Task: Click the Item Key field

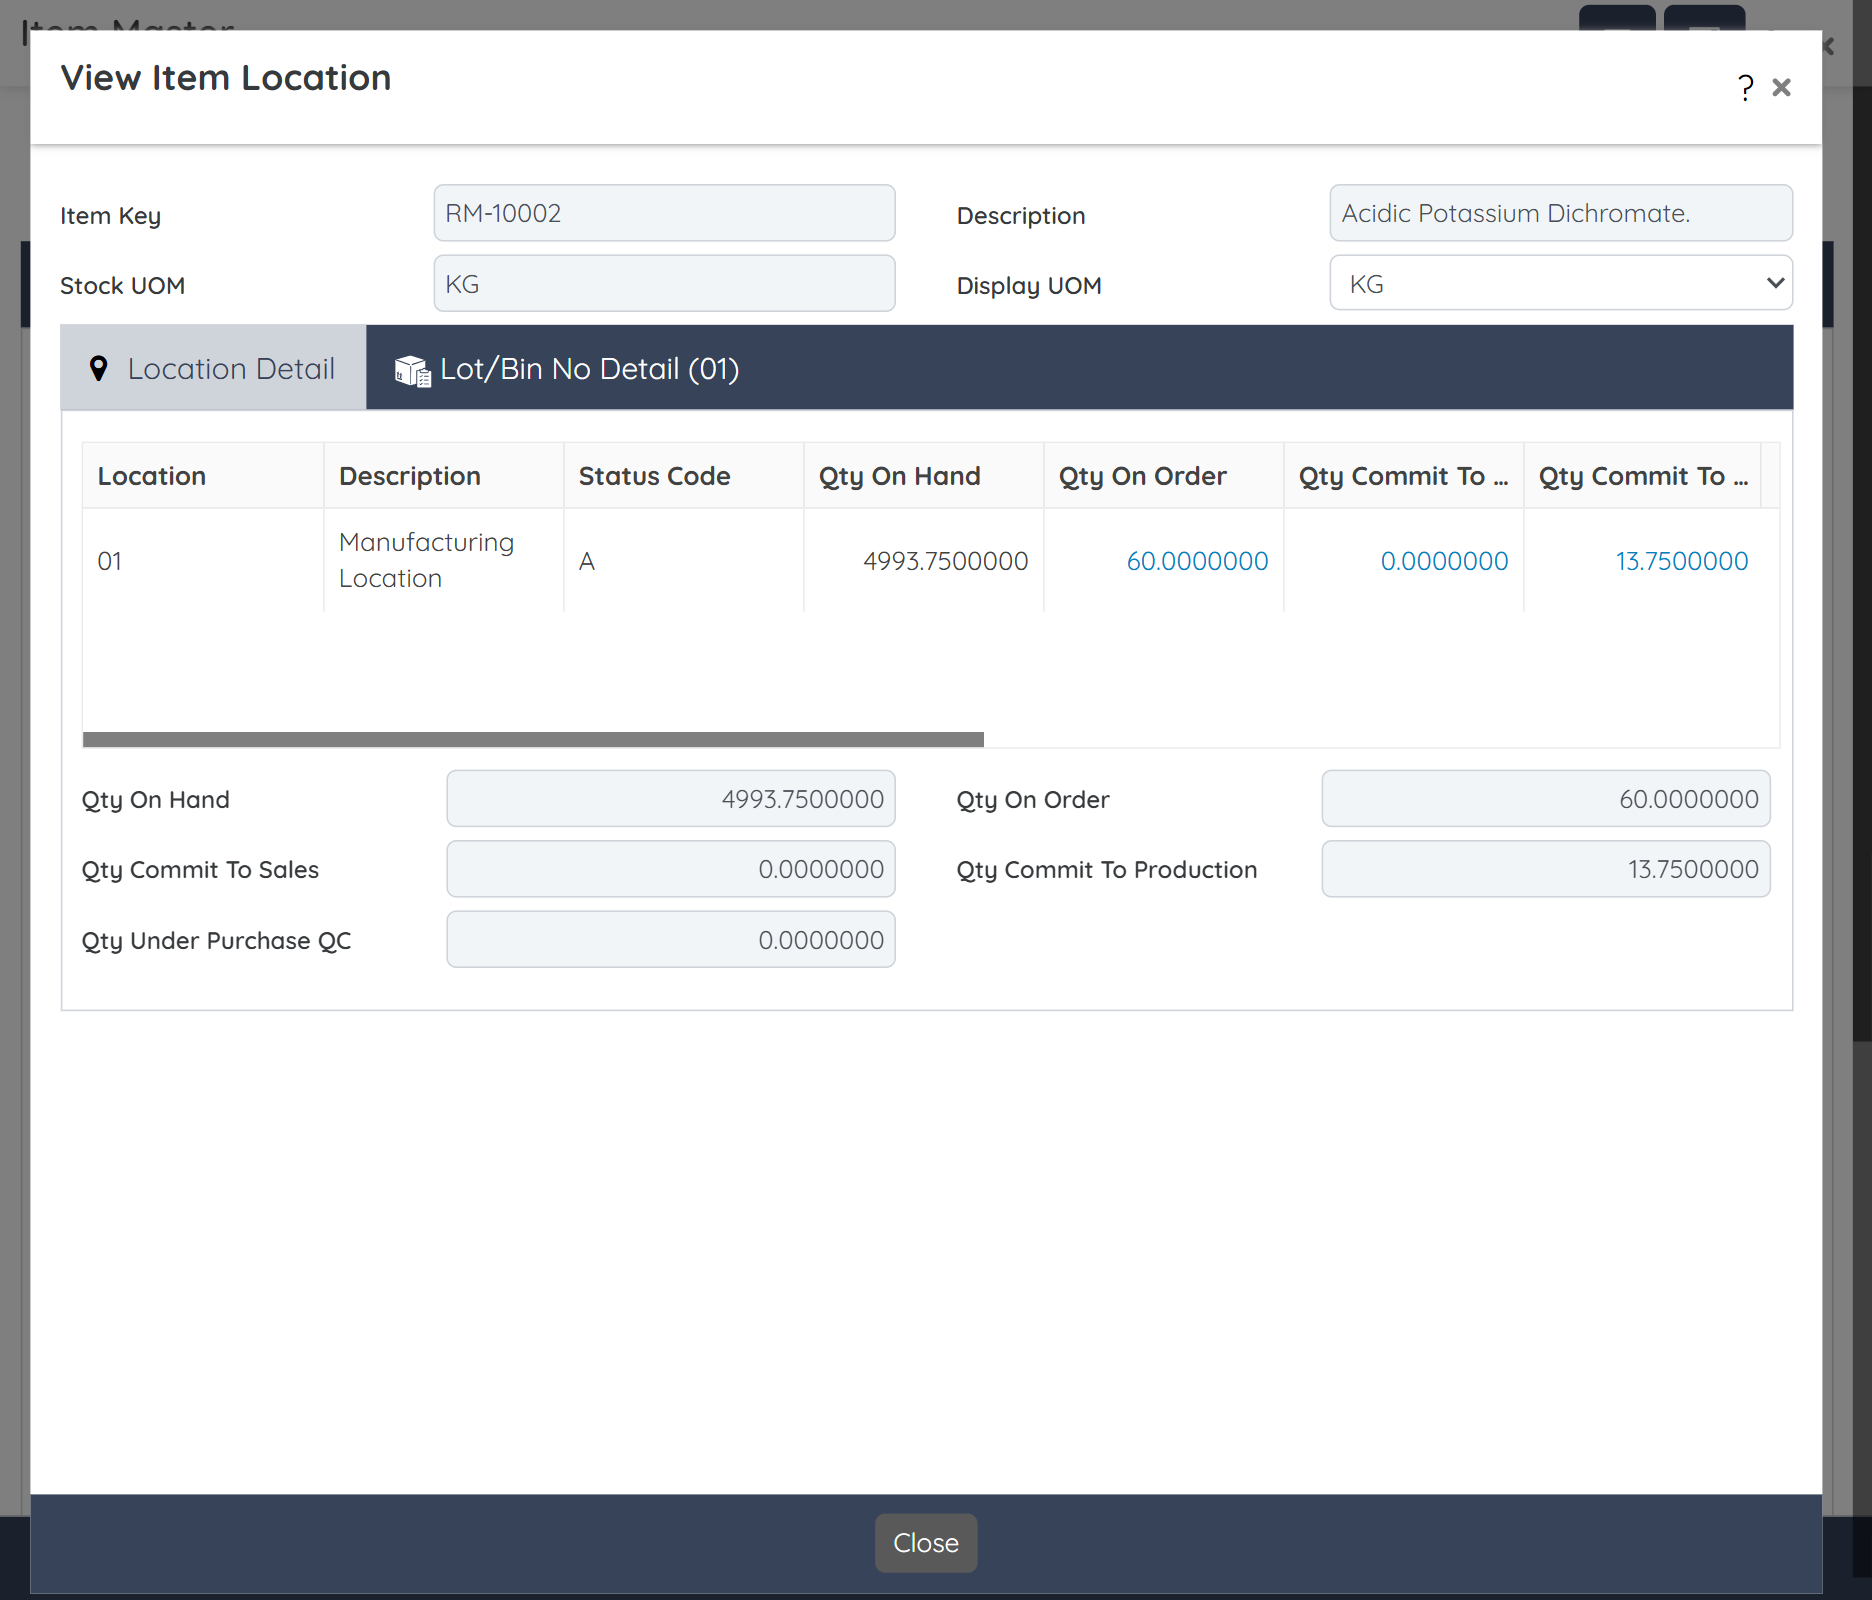Action: 664,213
